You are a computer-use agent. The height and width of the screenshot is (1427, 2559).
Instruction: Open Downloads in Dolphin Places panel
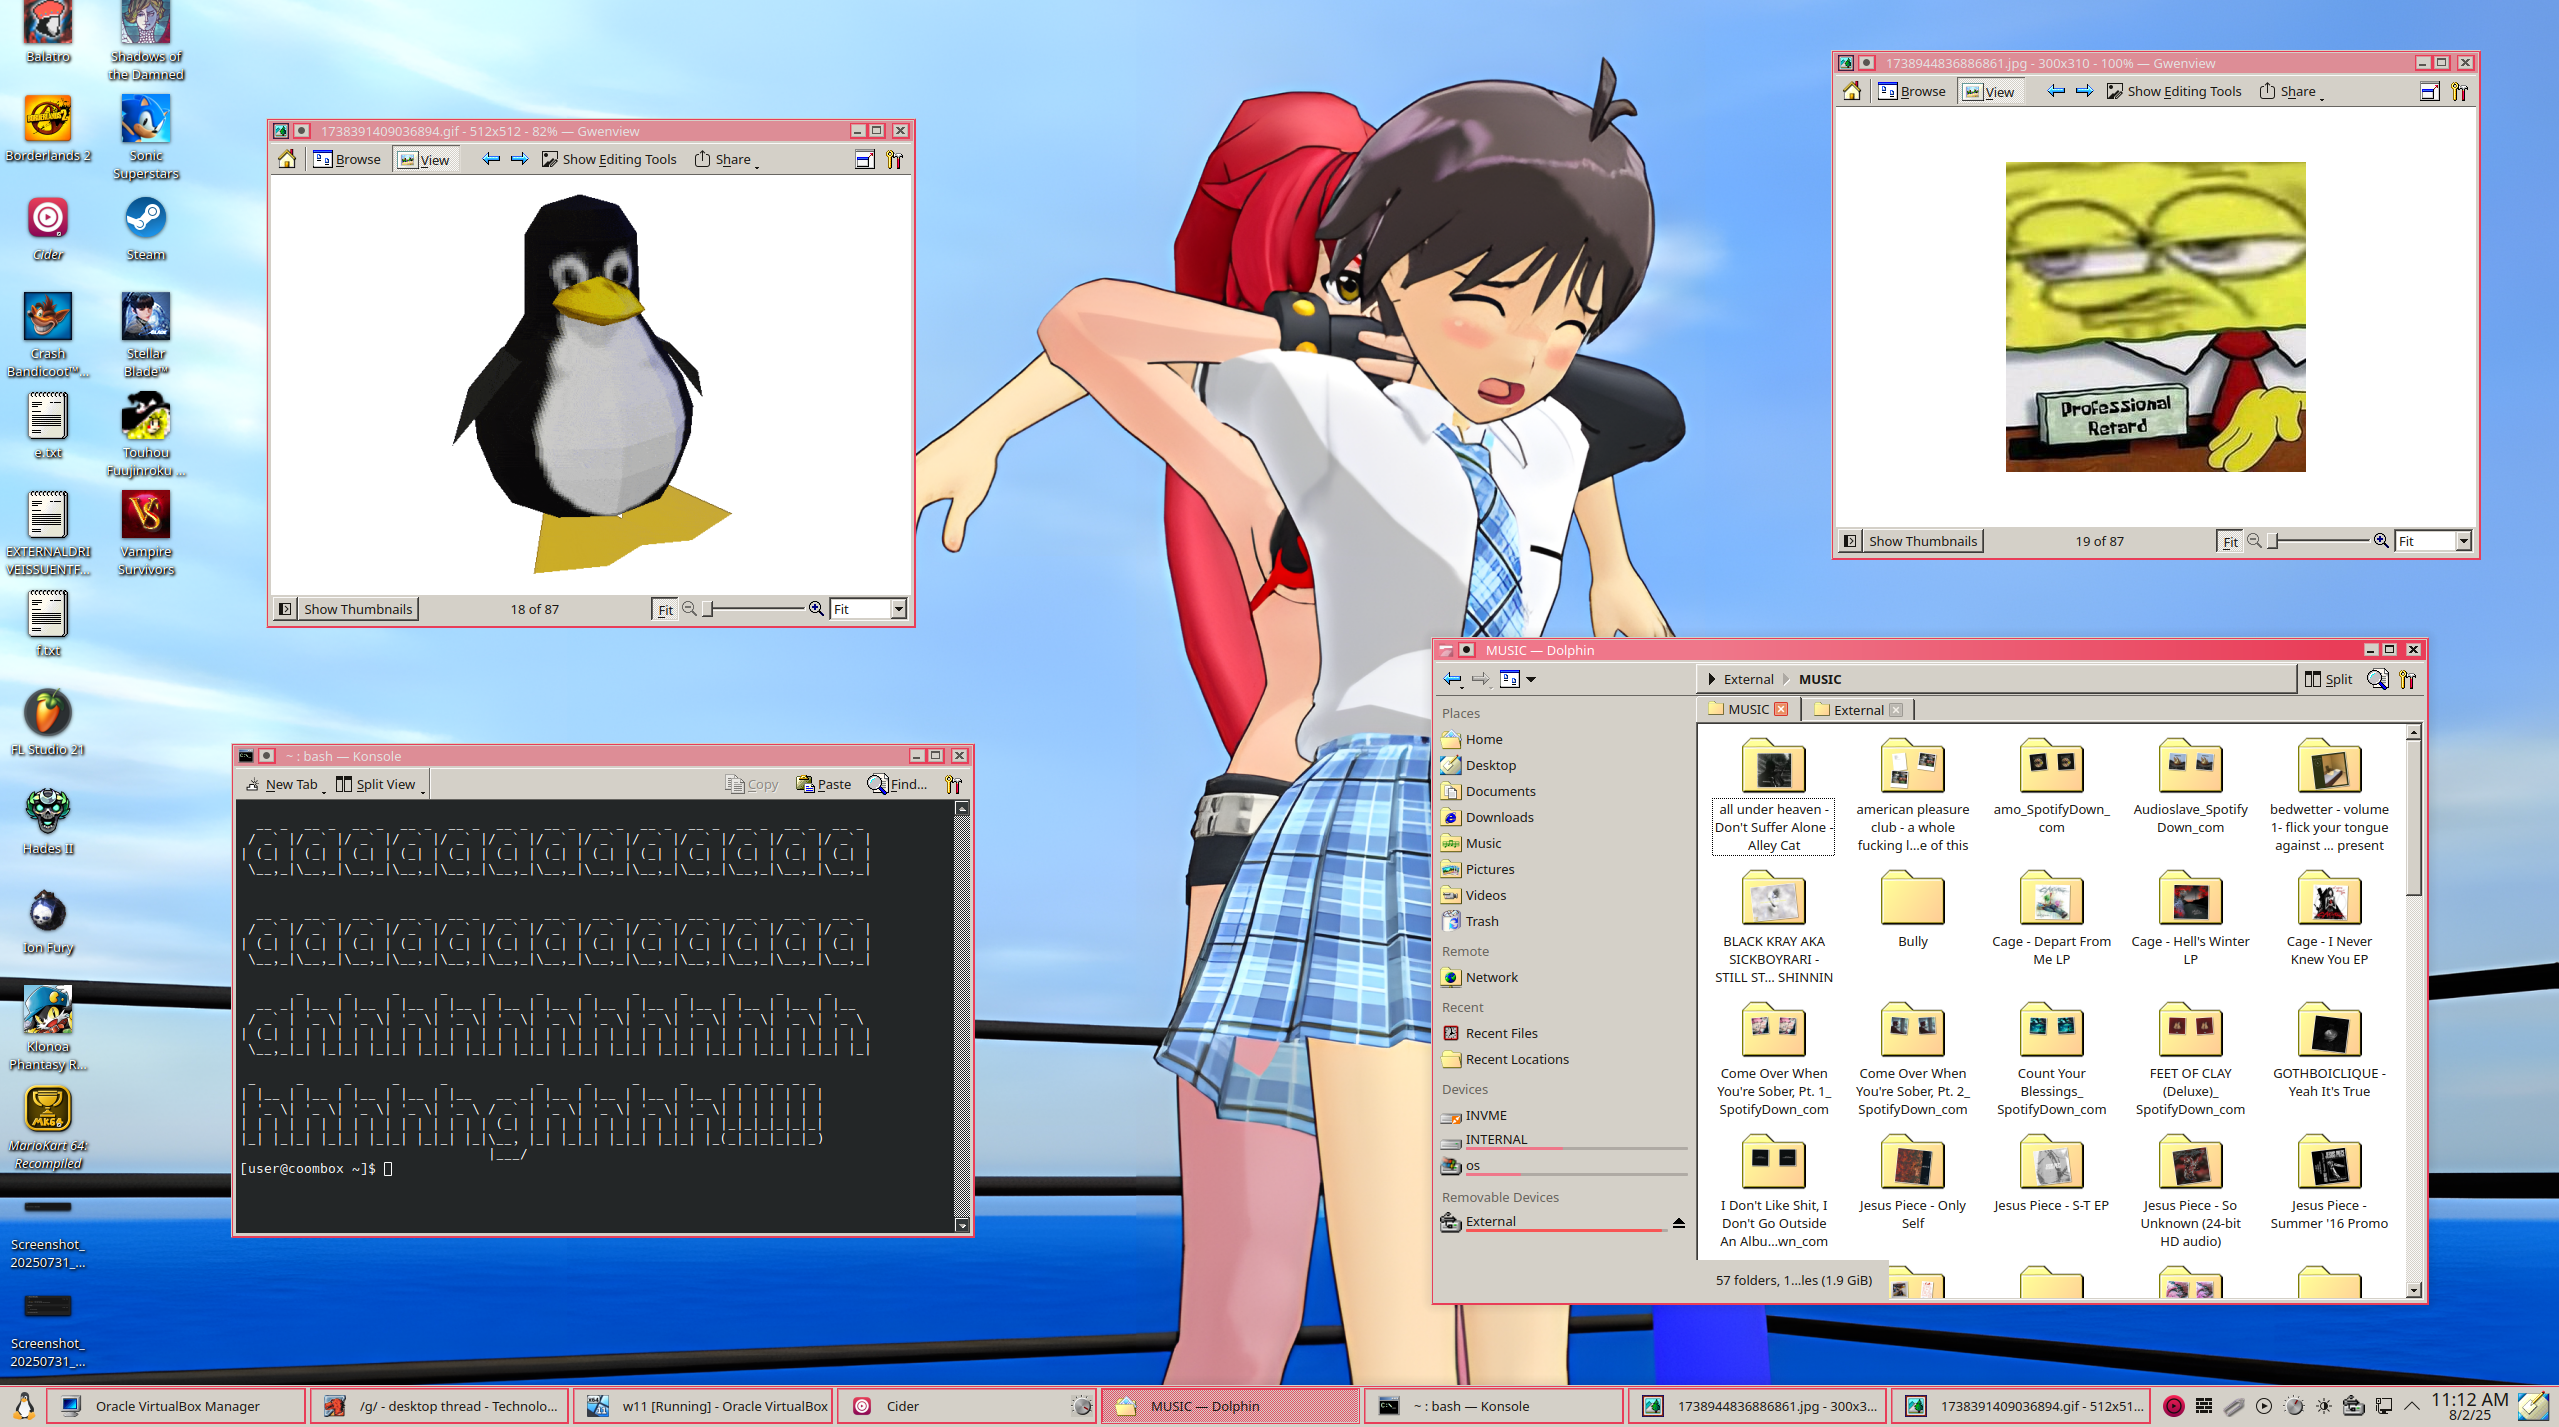point(1499,817)
